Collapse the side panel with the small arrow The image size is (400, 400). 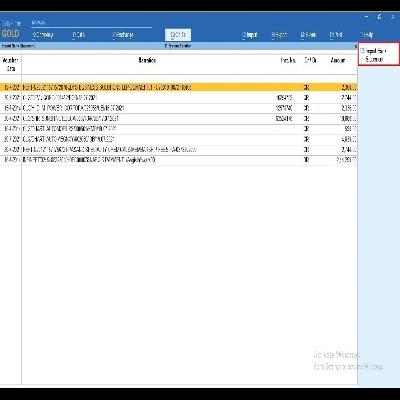[356, 46]
